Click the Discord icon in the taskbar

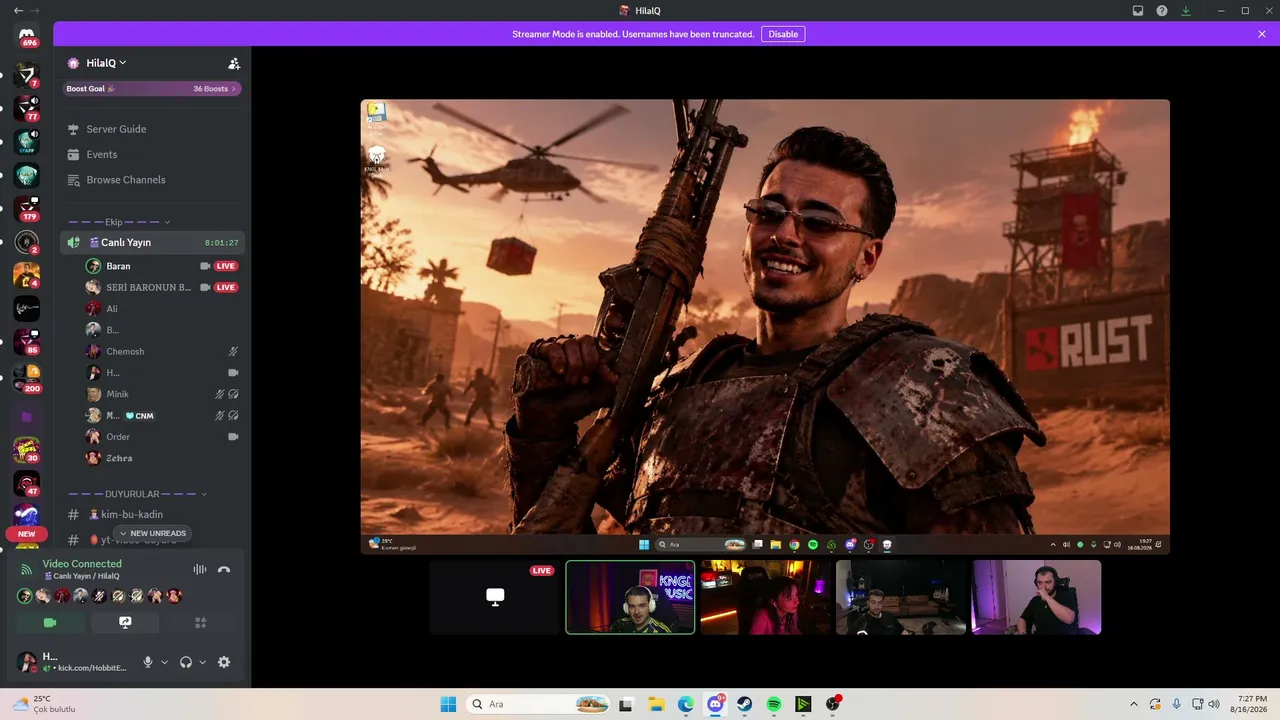pyautogui.click(x=715, y=704)
